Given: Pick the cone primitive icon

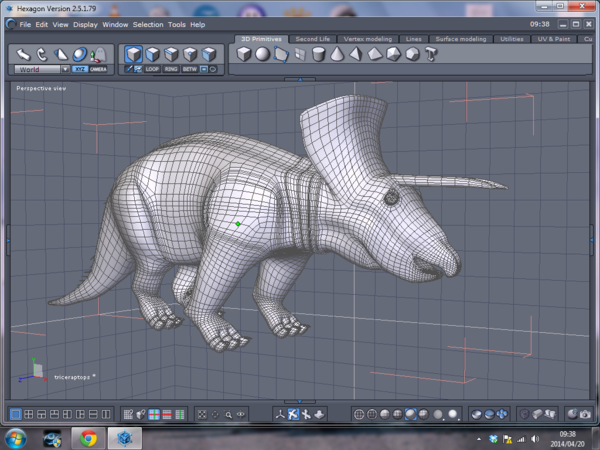Looking at the screenshot, I should coord(337,54).
